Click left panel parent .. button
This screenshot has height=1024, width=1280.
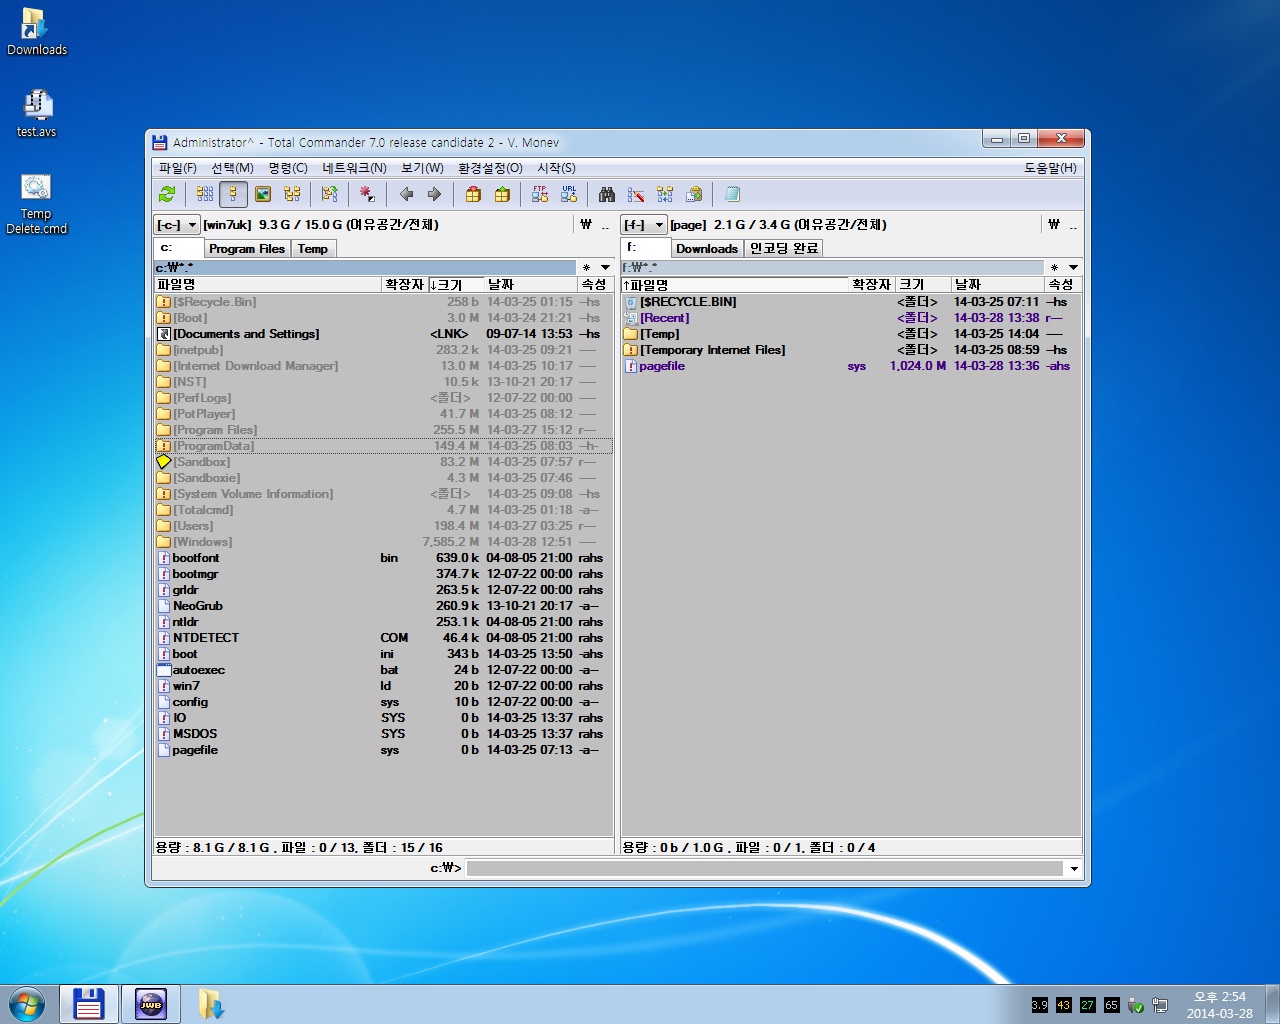605,225
